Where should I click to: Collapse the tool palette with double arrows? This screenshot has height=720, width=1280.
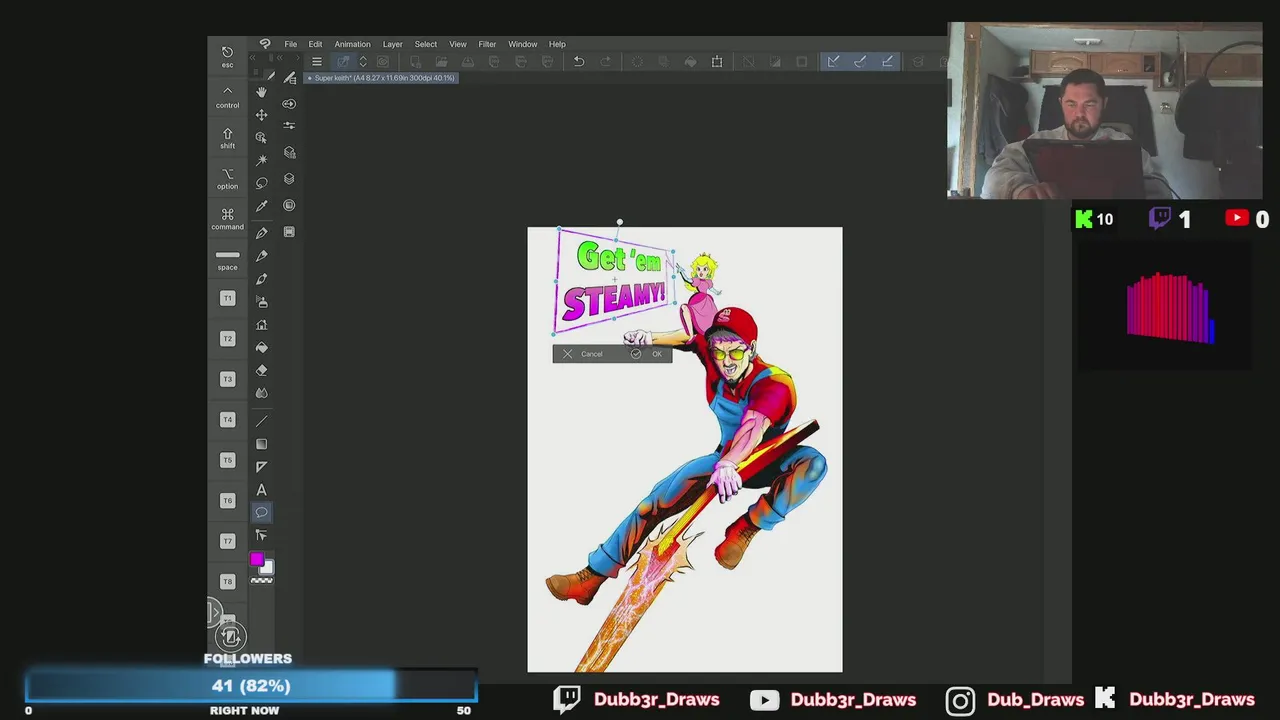[x=253, y=59]
